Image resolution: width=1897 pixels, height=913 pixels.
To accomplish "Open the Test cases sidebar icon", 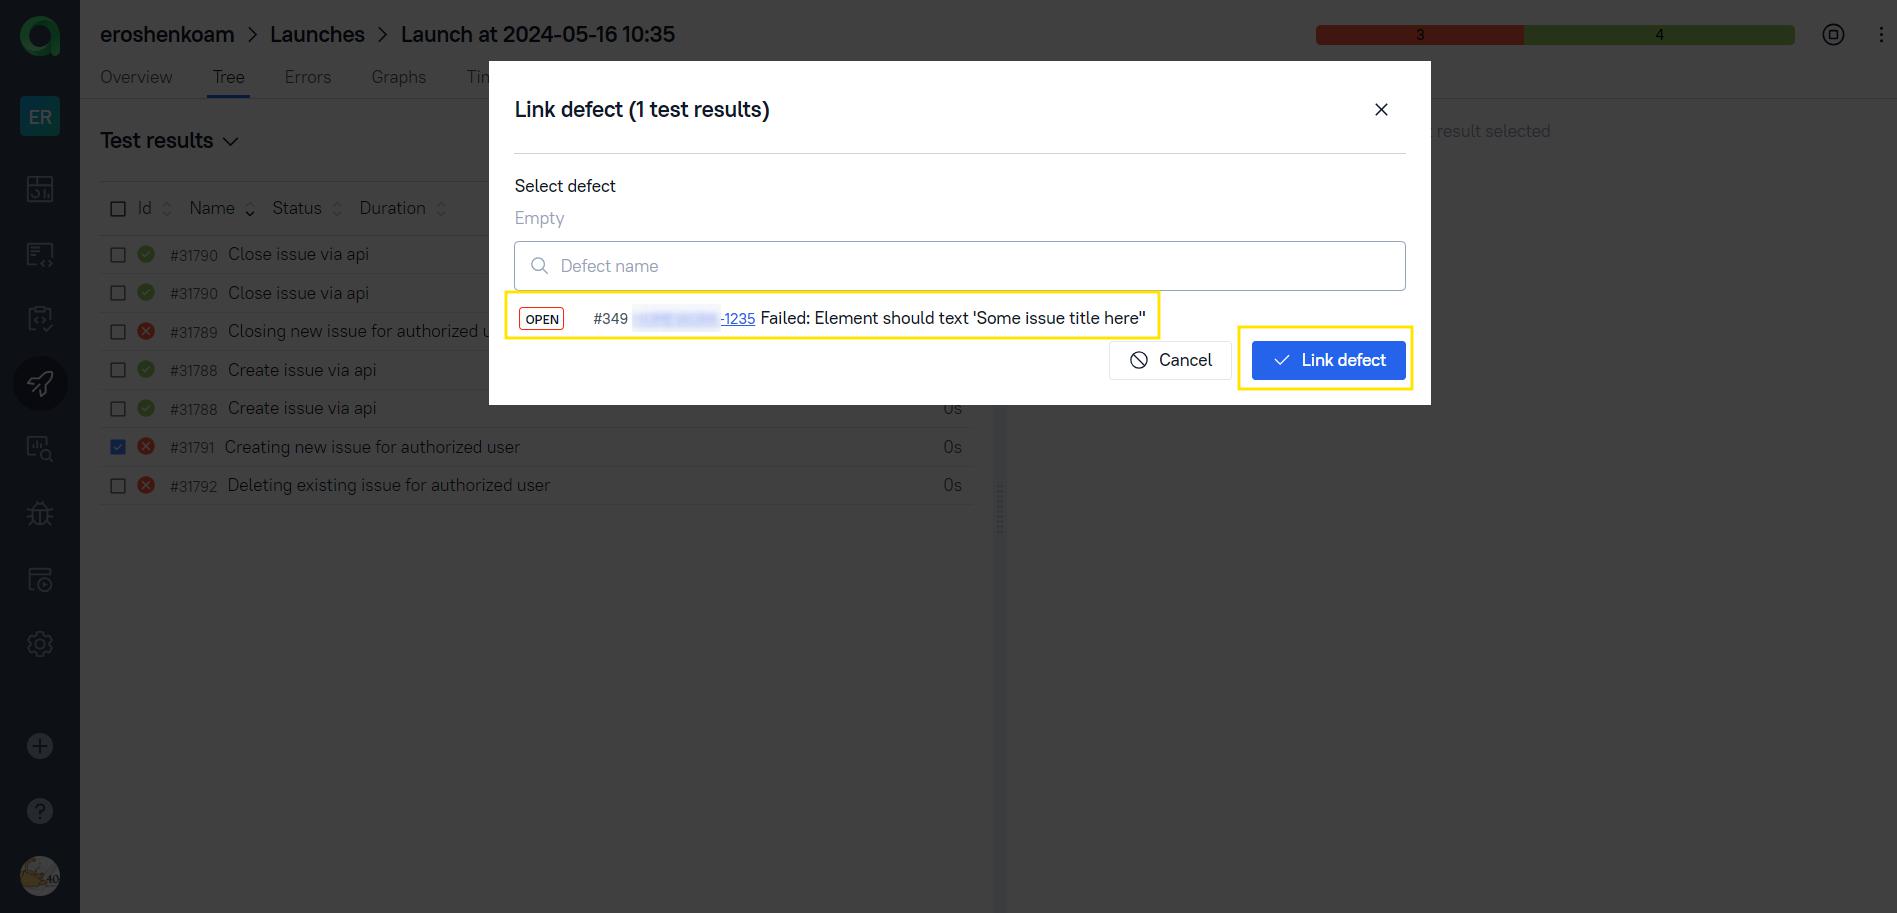I will click(40, 254).
